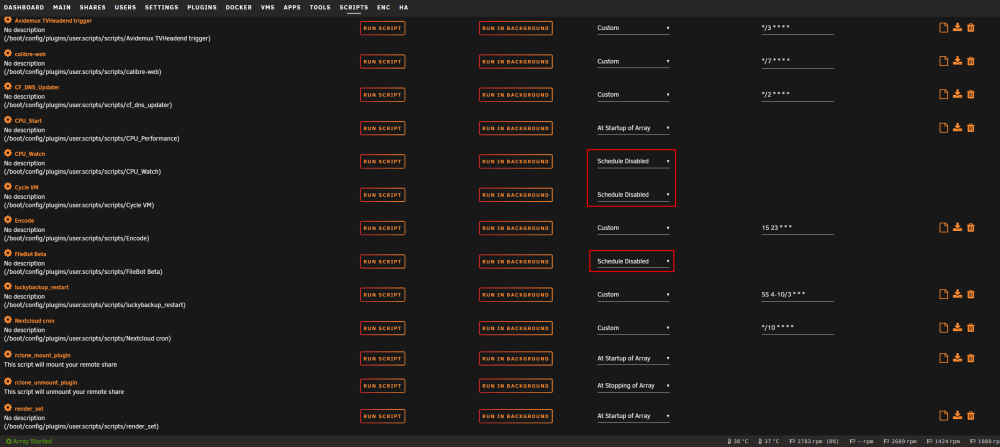Viewport: 1000px width, 447px height.
Task: Run Script for luckybackup_restart
Action: [383, 295]
